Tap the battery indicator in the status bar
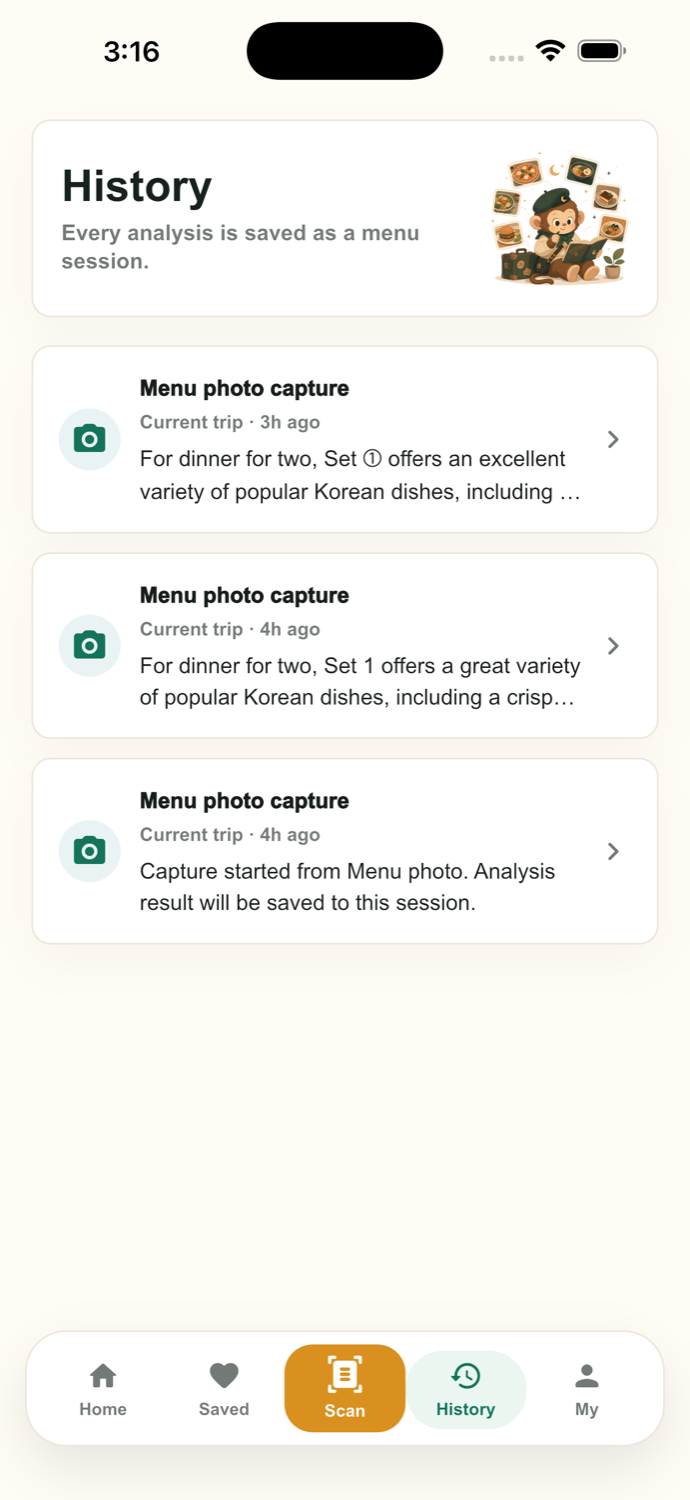Image resolution: width=690 pixels, height=1500 pixels. pyautogui.click(x=601, y=50)
